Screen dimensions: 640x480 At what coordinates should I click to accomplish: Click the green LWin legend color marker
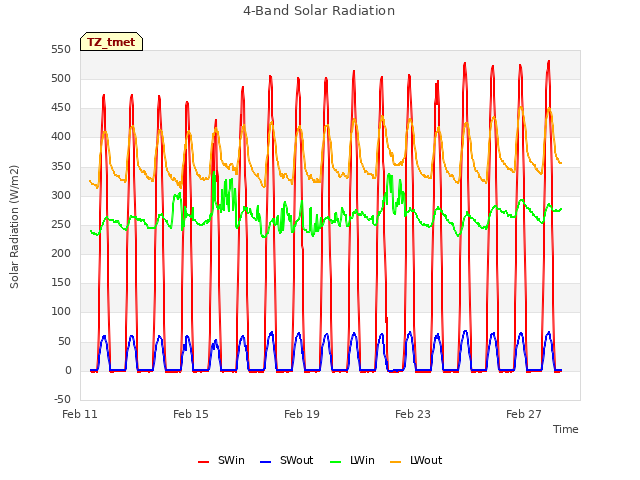tap(336, 462)
